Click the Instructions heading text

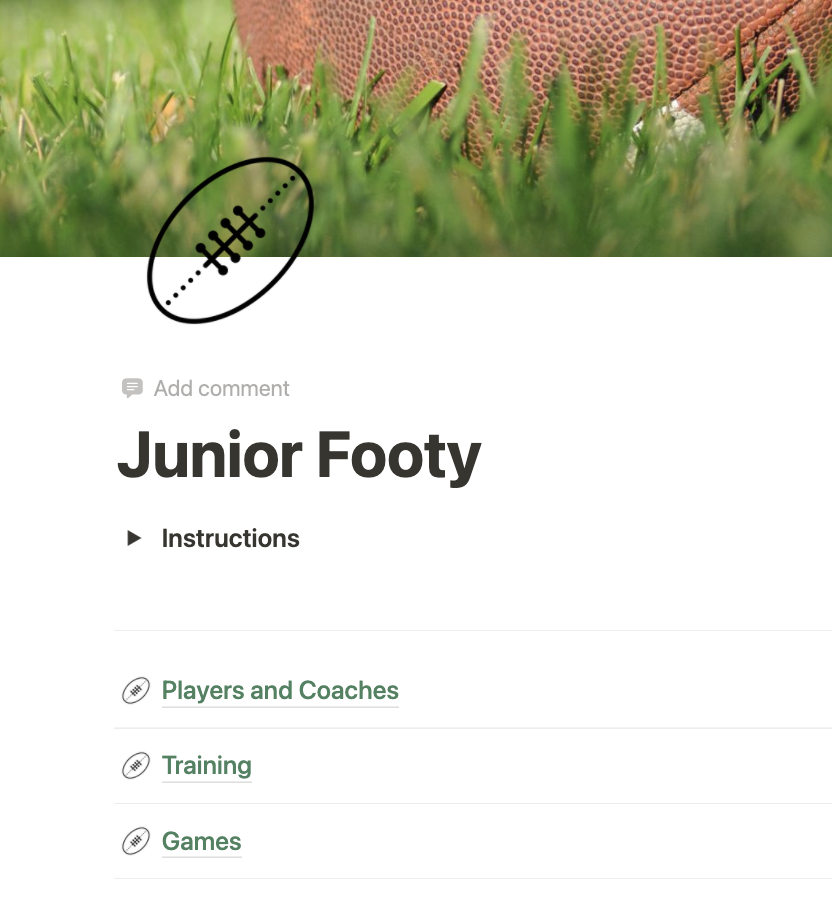coord(230,538)
